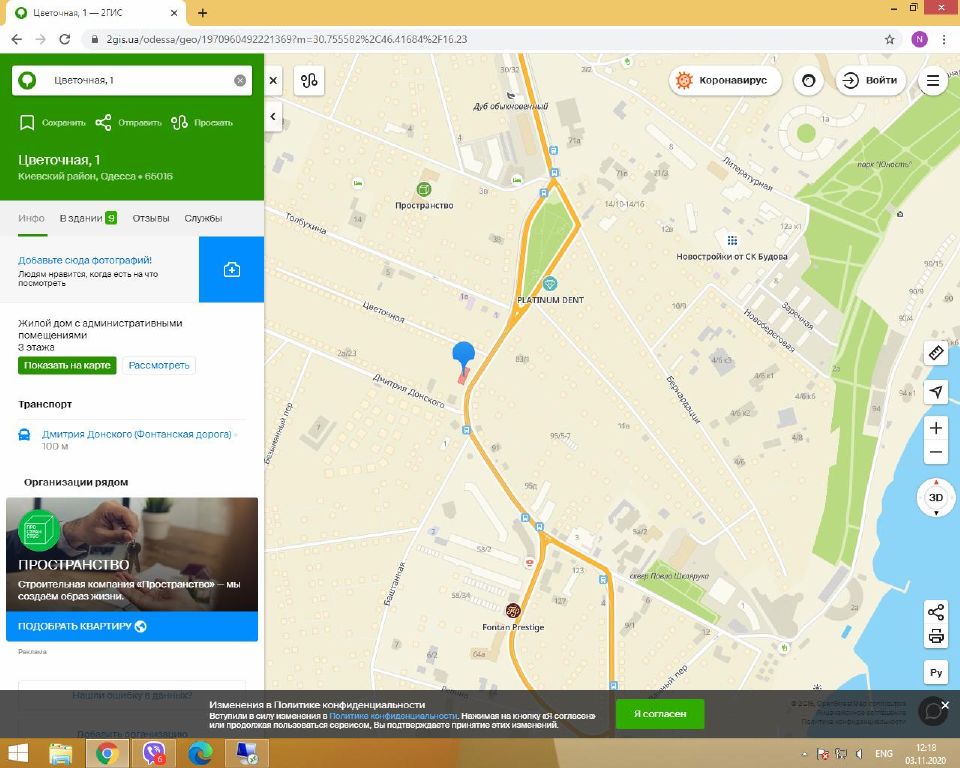
Task: Toggle 3D map view
Action: coord(936,497)
